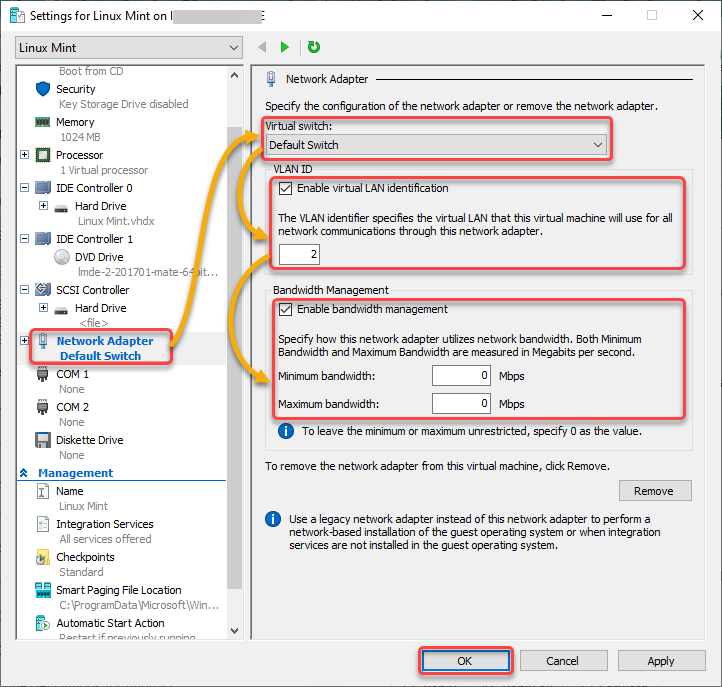Toggle Enable virtual LAN identification checkbox
Viewport: 722px width, 687px height.
285,188
